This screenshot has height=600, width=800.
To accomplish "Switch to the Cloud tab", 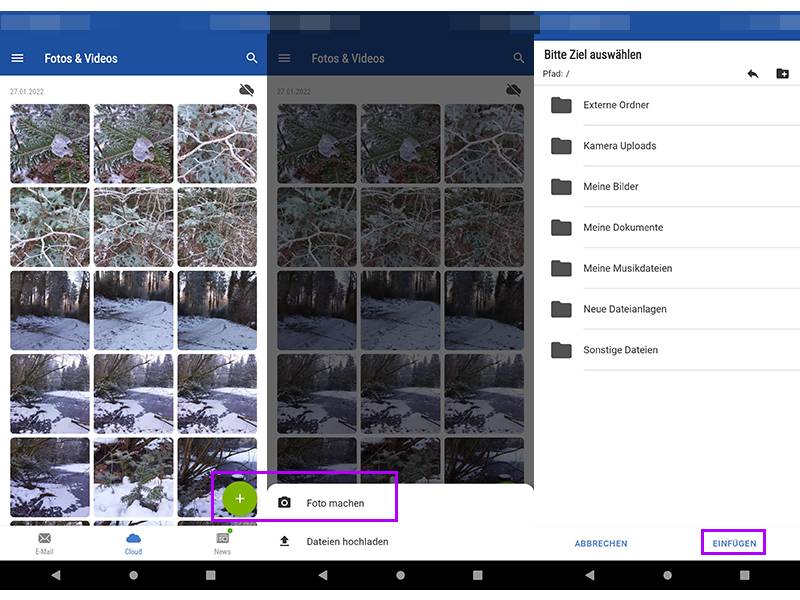I will click(x=133, y=543).
